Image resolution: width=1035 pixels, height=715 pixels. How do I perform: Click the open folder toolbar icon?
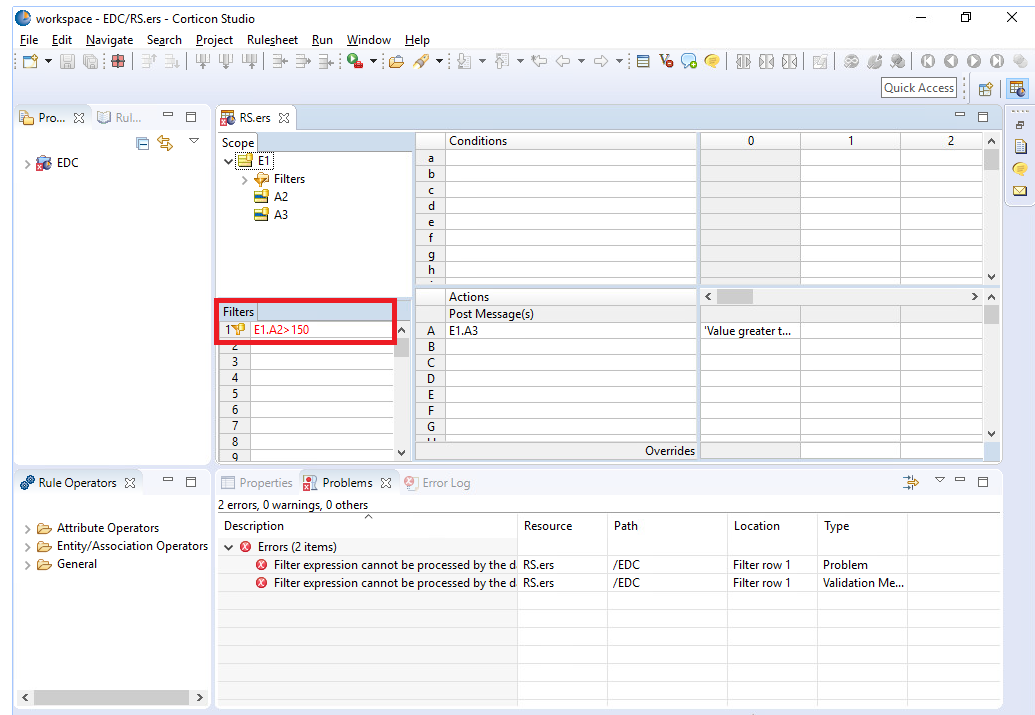click(396, 61)
